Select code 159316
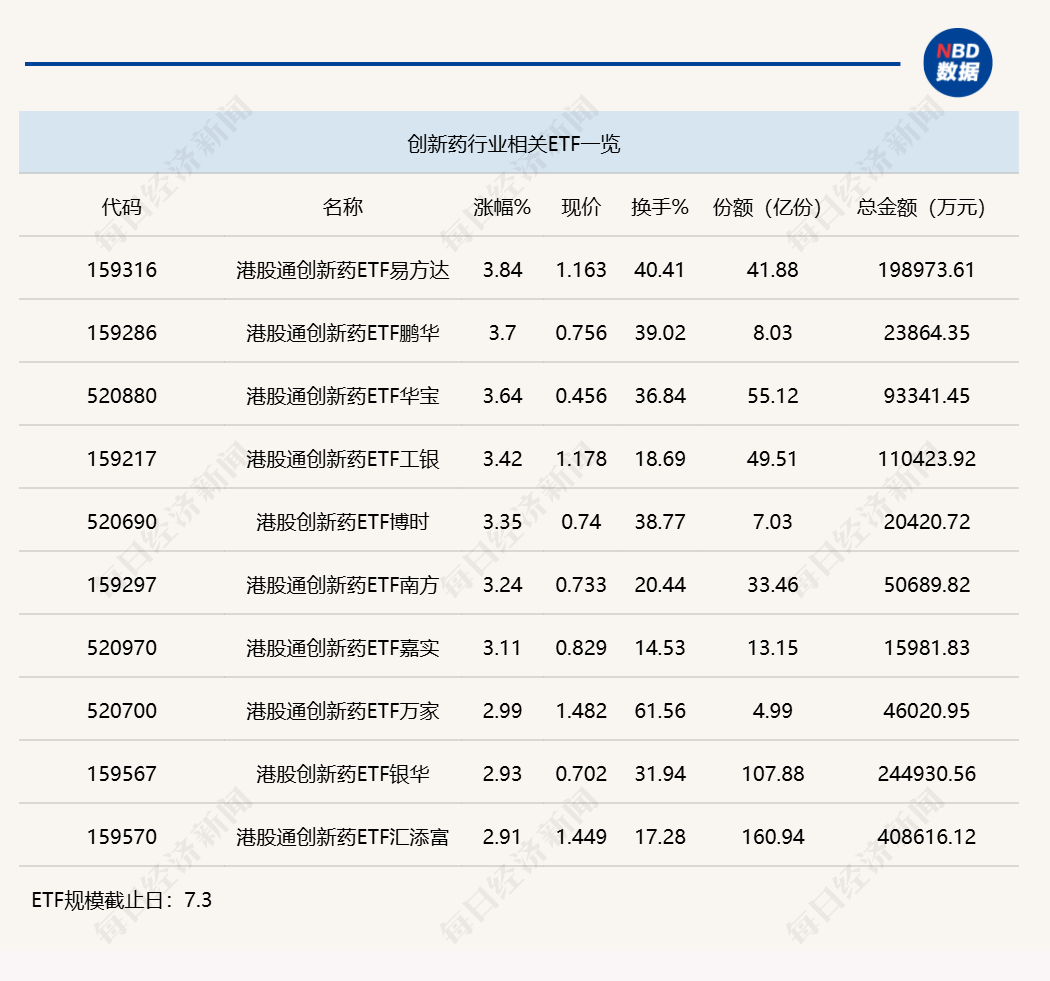This screenshot has height=981, width=1050. pyautogui.click(x=122, y=270)
